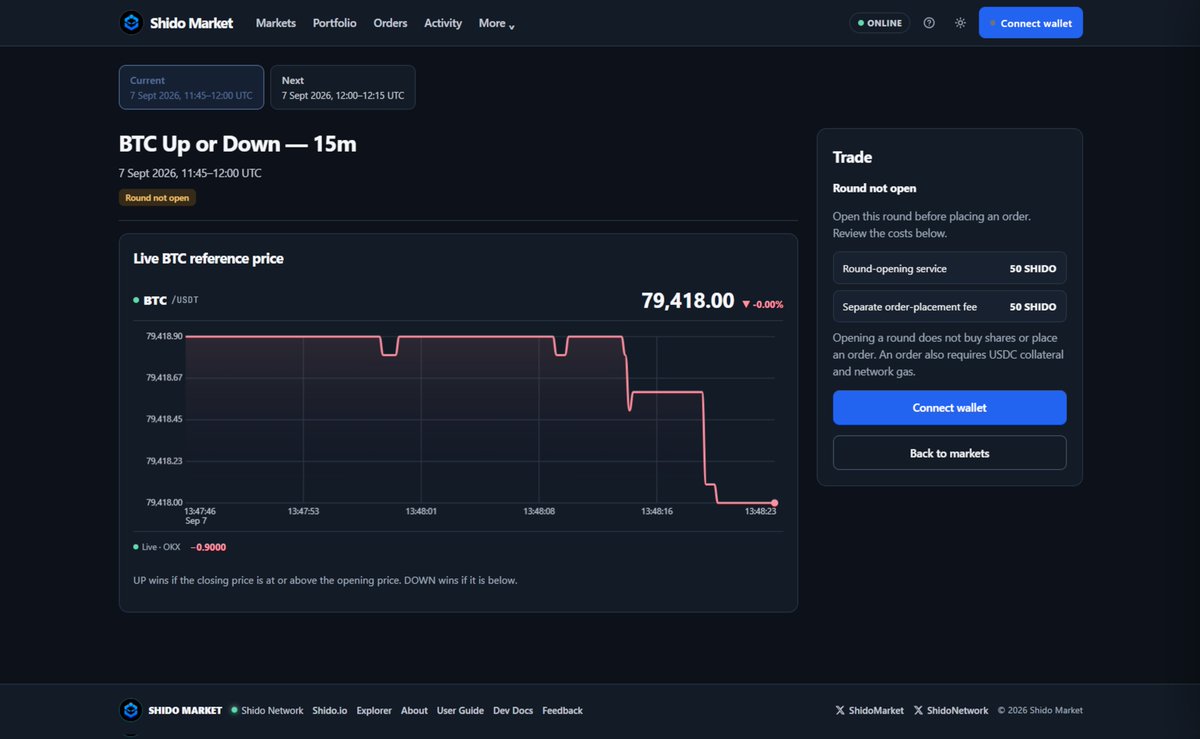The width and height of the screenshot is (1200, 739).
Task: Click the BTC Up or Down — 15m title
Action: point(238,144)
